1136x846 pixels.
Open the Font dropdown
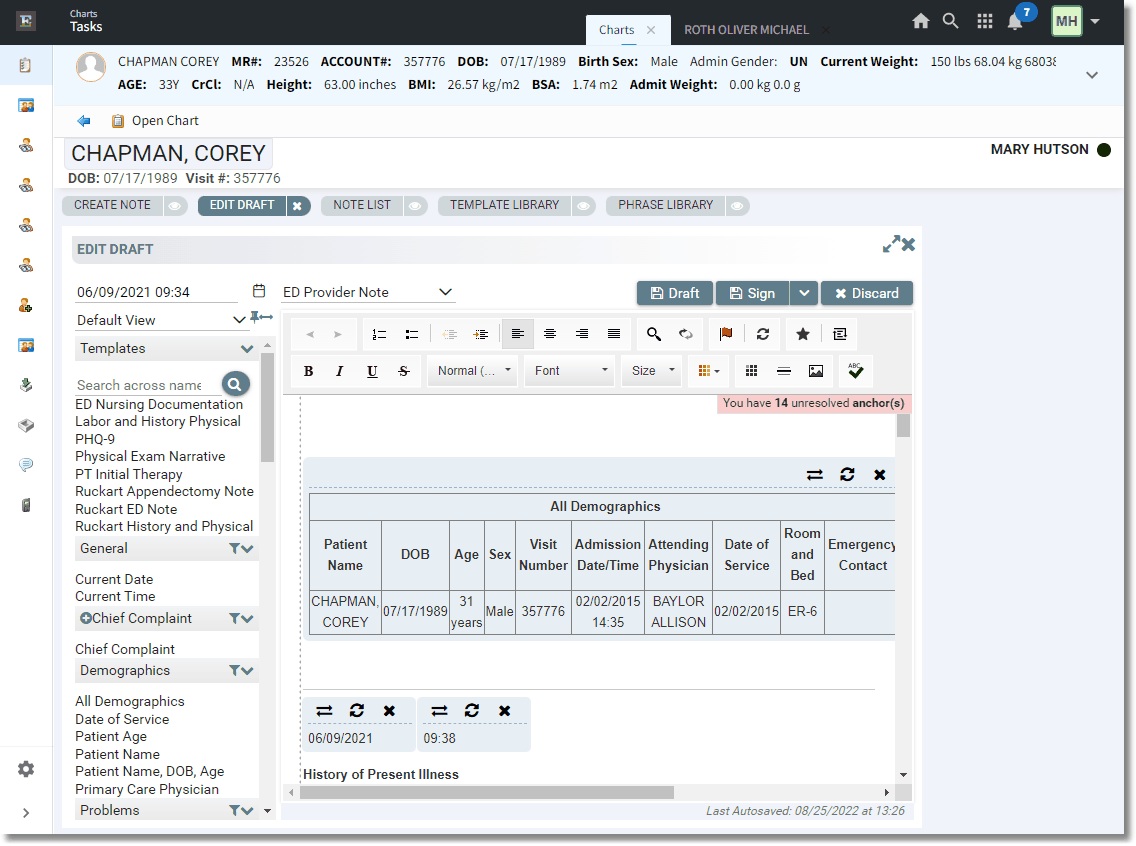(x=569, y=370)
